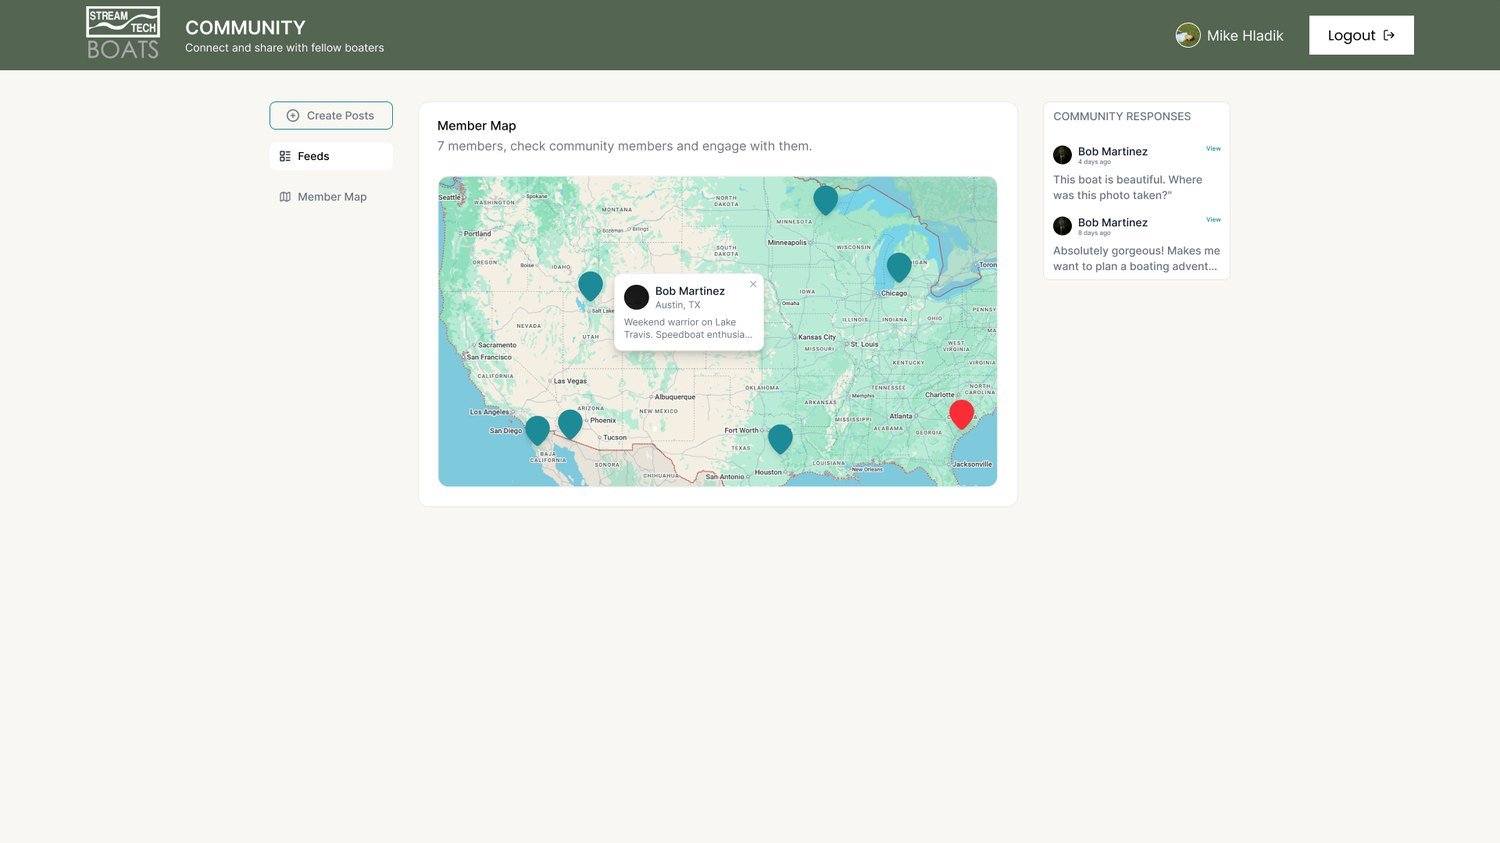Select Member Map in the sidebar
The image size is (1500, 843).
point(331,197)
